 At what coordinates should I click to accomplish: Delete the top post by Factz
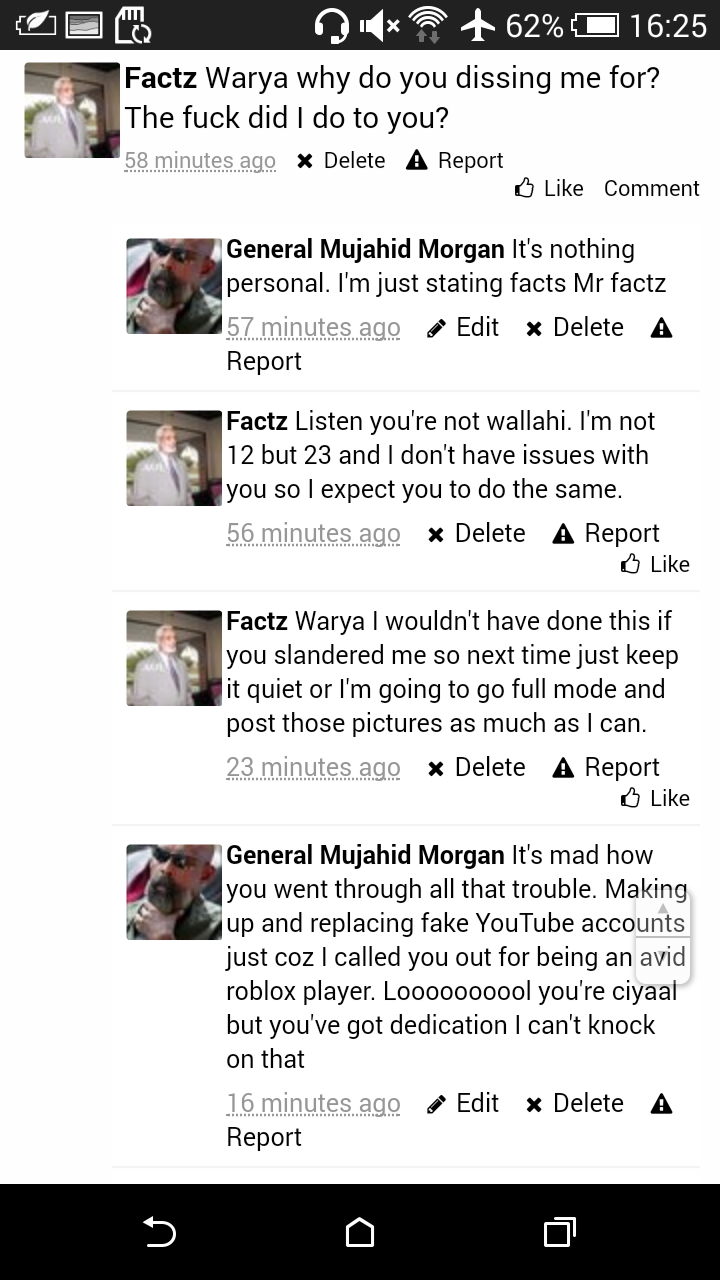(341, 160)
